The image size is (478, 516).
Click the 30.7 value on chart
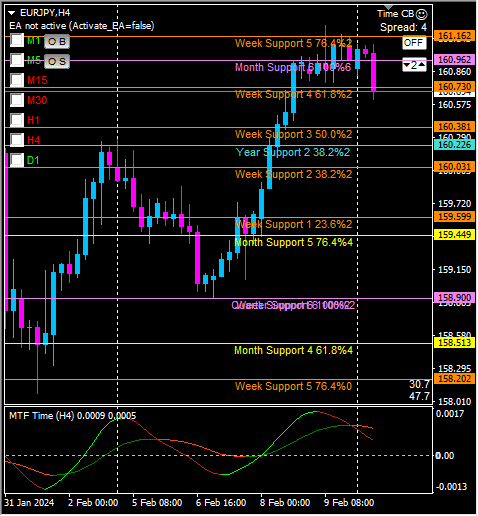(x=419, y=384)
